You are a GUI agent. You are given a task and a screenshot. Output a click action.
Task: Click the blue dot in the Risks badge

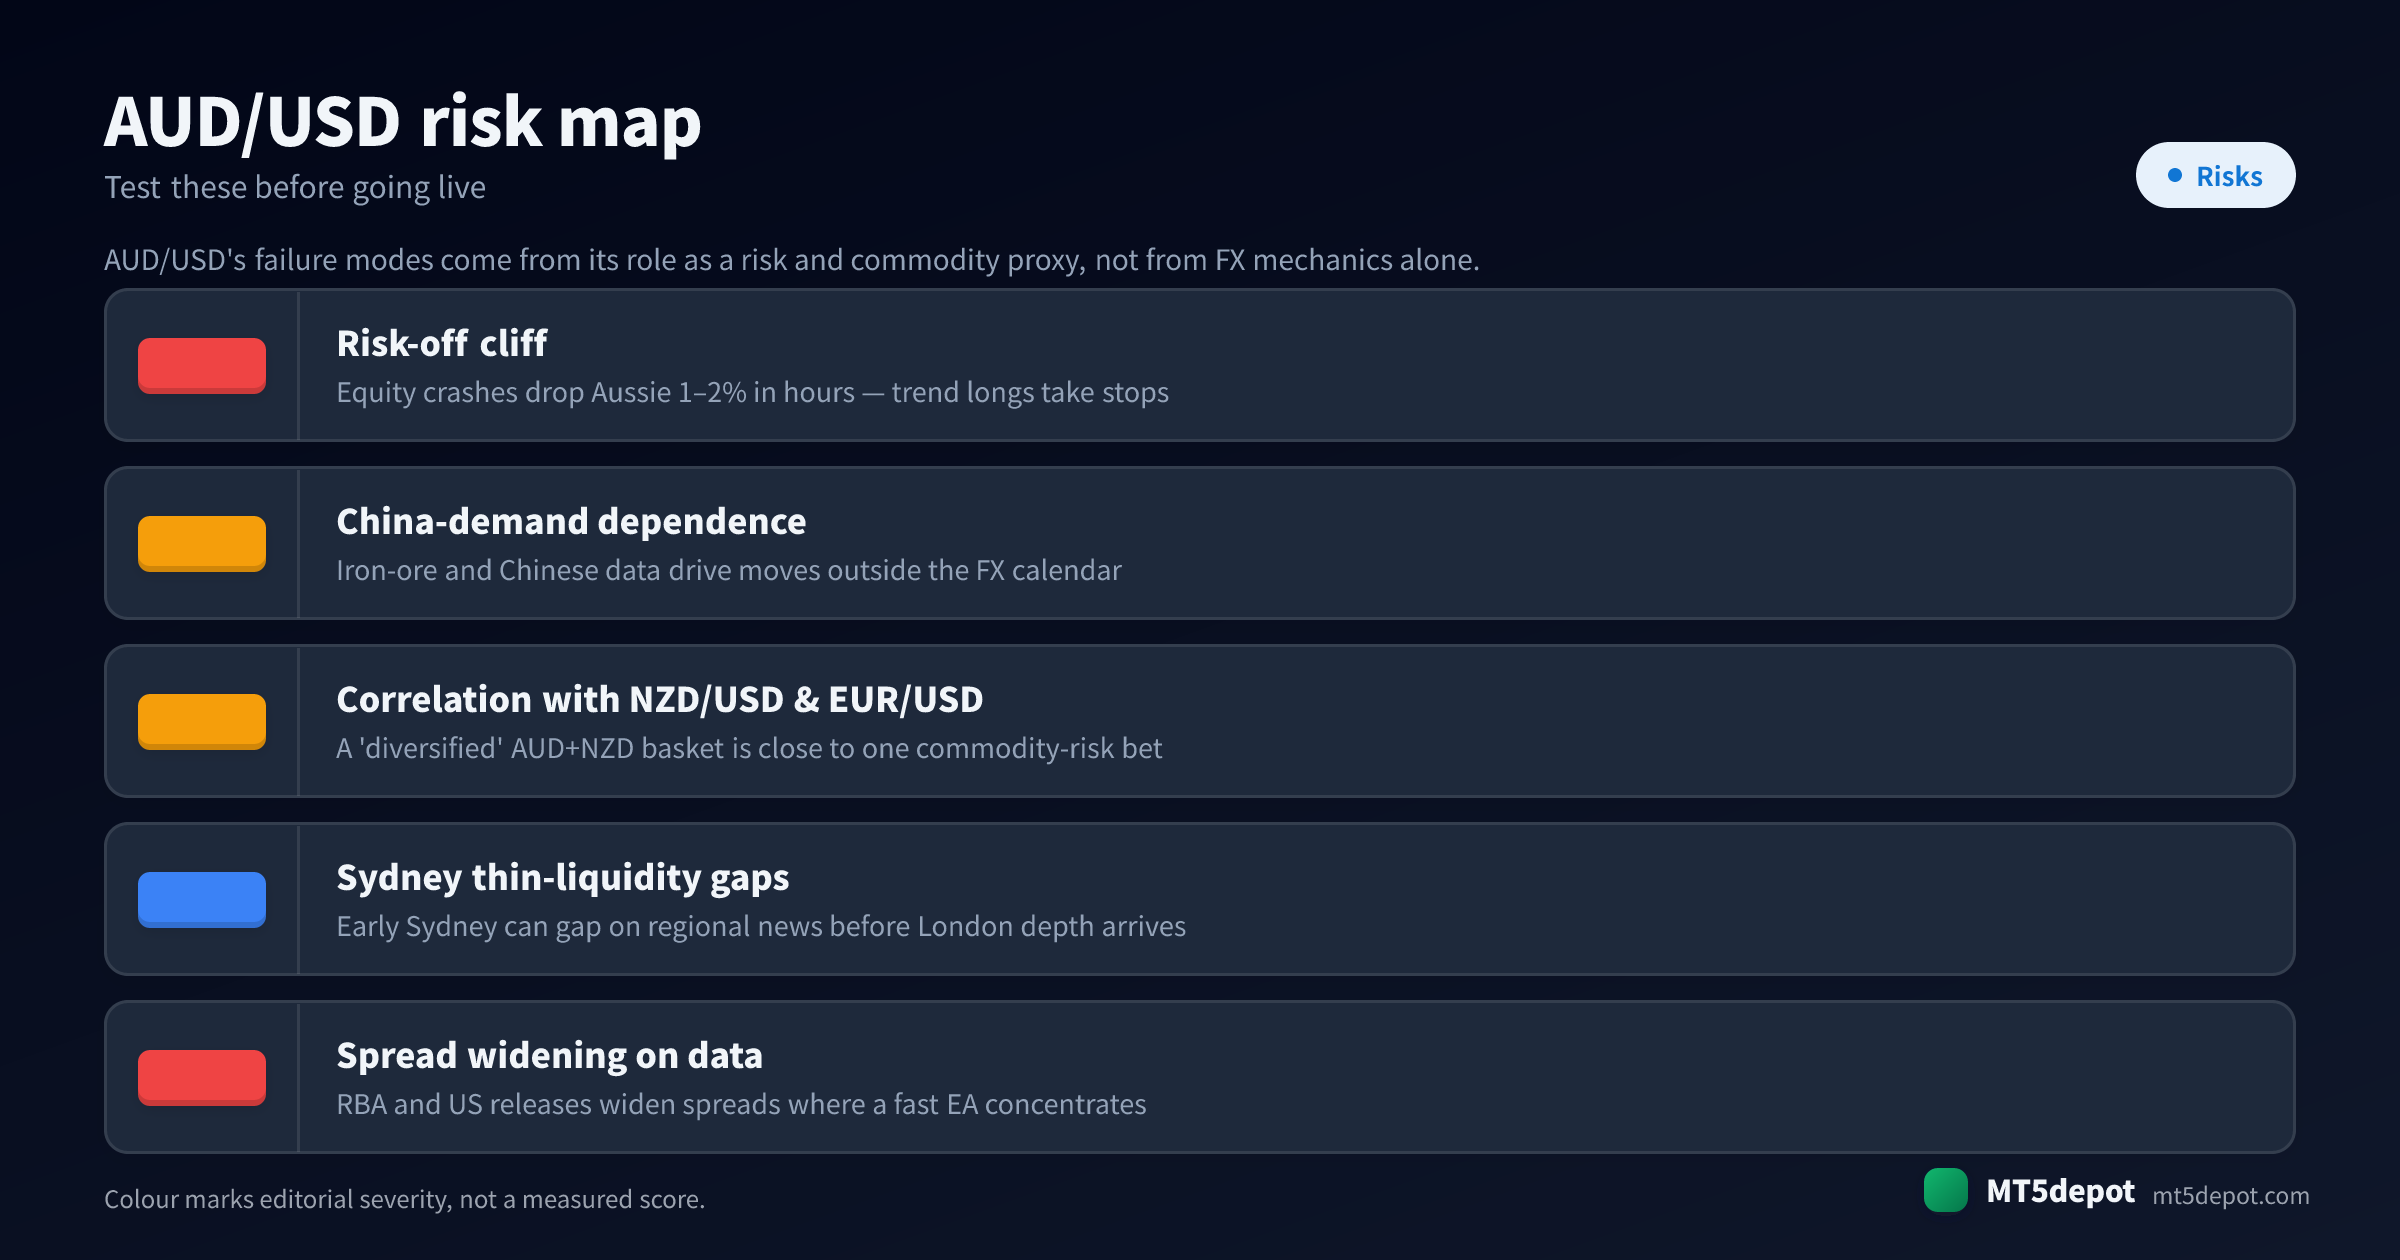[x=2174, y=175]
